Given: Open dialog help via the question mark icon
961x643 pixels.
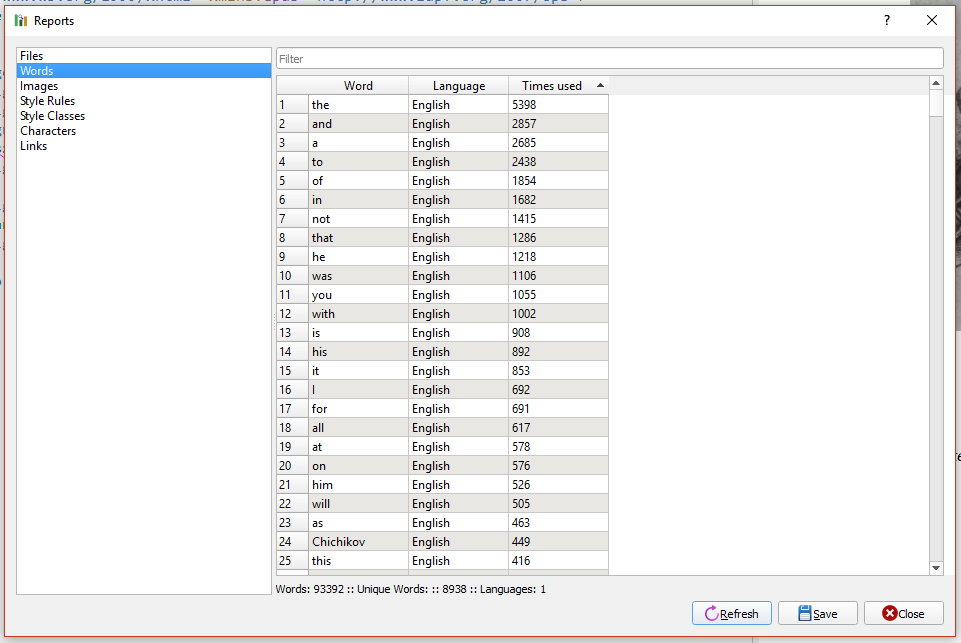Looking at the screenshot, I should pyautogui.click(x=886, y=20).
